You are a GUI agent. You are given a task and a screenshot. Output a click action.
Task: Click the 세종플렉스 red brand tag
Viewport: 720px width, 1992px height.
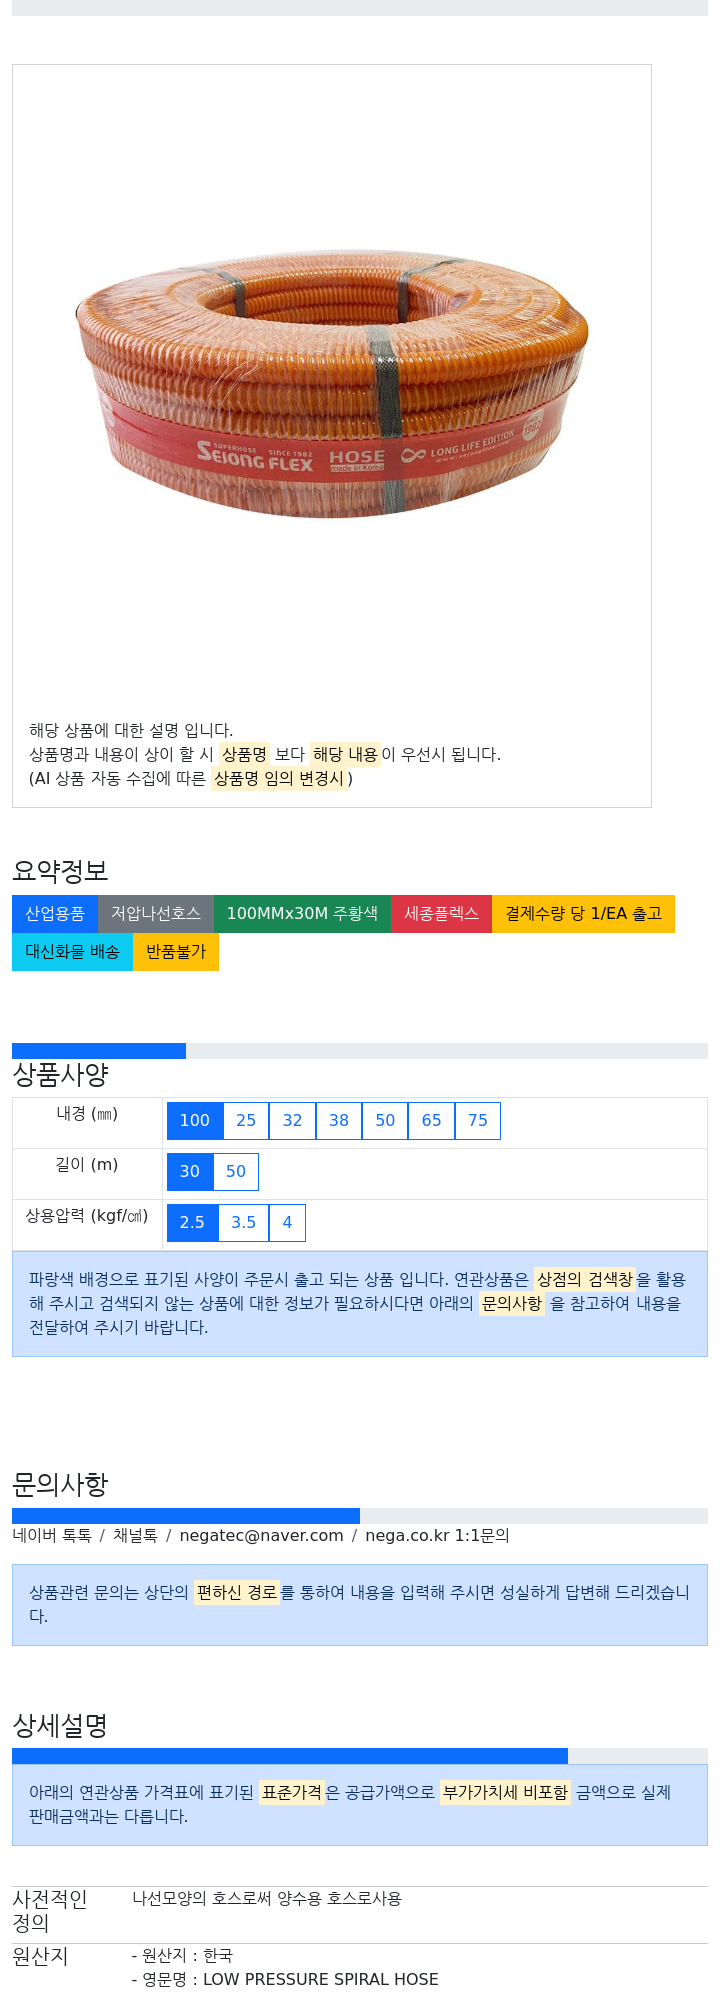pos(442,914)
